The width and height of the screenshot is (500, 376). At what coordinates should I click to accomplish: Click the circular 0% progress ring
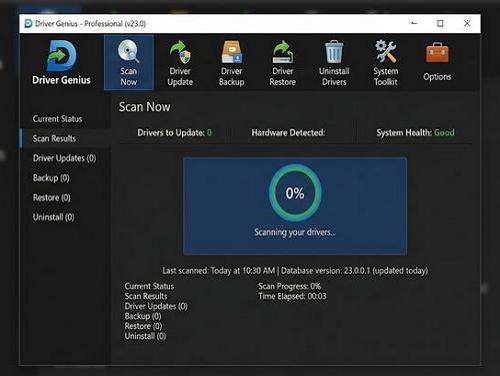[295, 193]
